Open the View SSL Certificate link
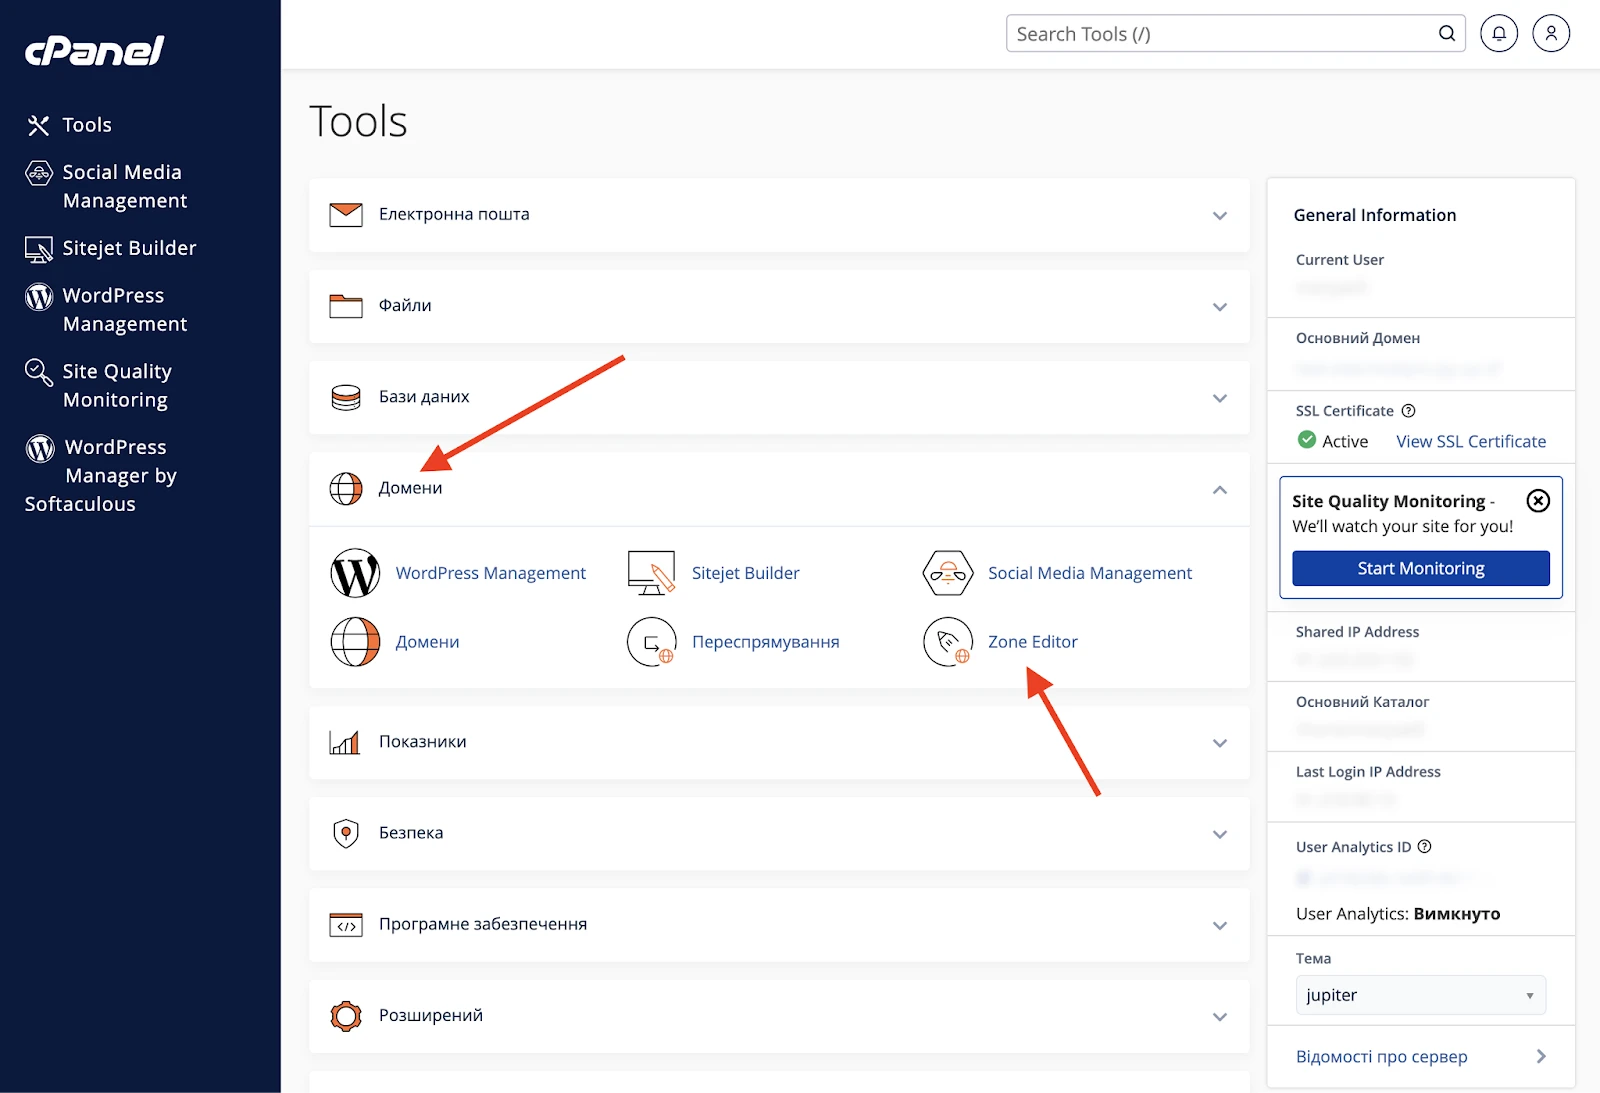The height and width of the screenshot is (1093, 1600). 1471,441
